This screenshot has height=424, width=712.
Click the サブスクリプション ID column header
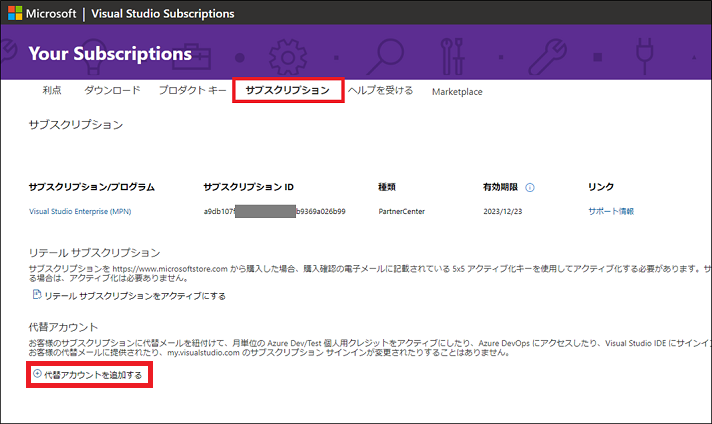pyautogui.click(x=248, y=187)
